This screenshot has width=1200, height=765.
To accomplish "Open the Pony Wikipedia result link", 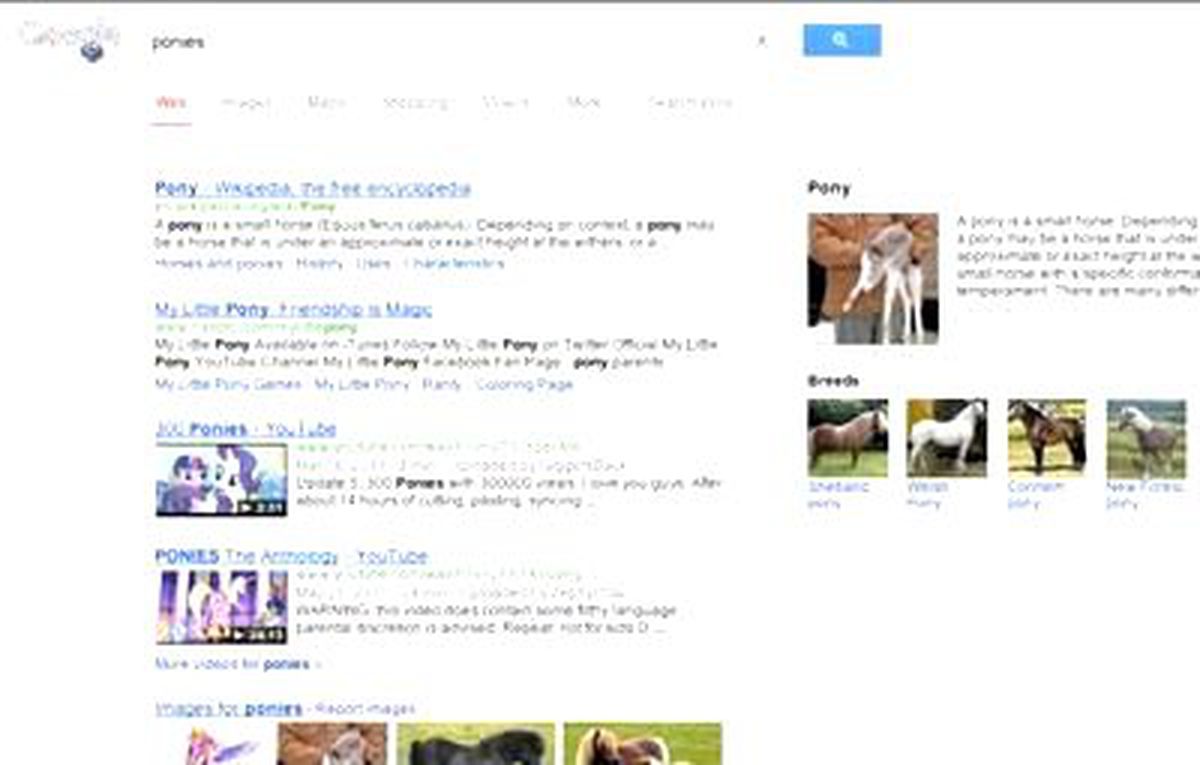I will pos(313,188).
